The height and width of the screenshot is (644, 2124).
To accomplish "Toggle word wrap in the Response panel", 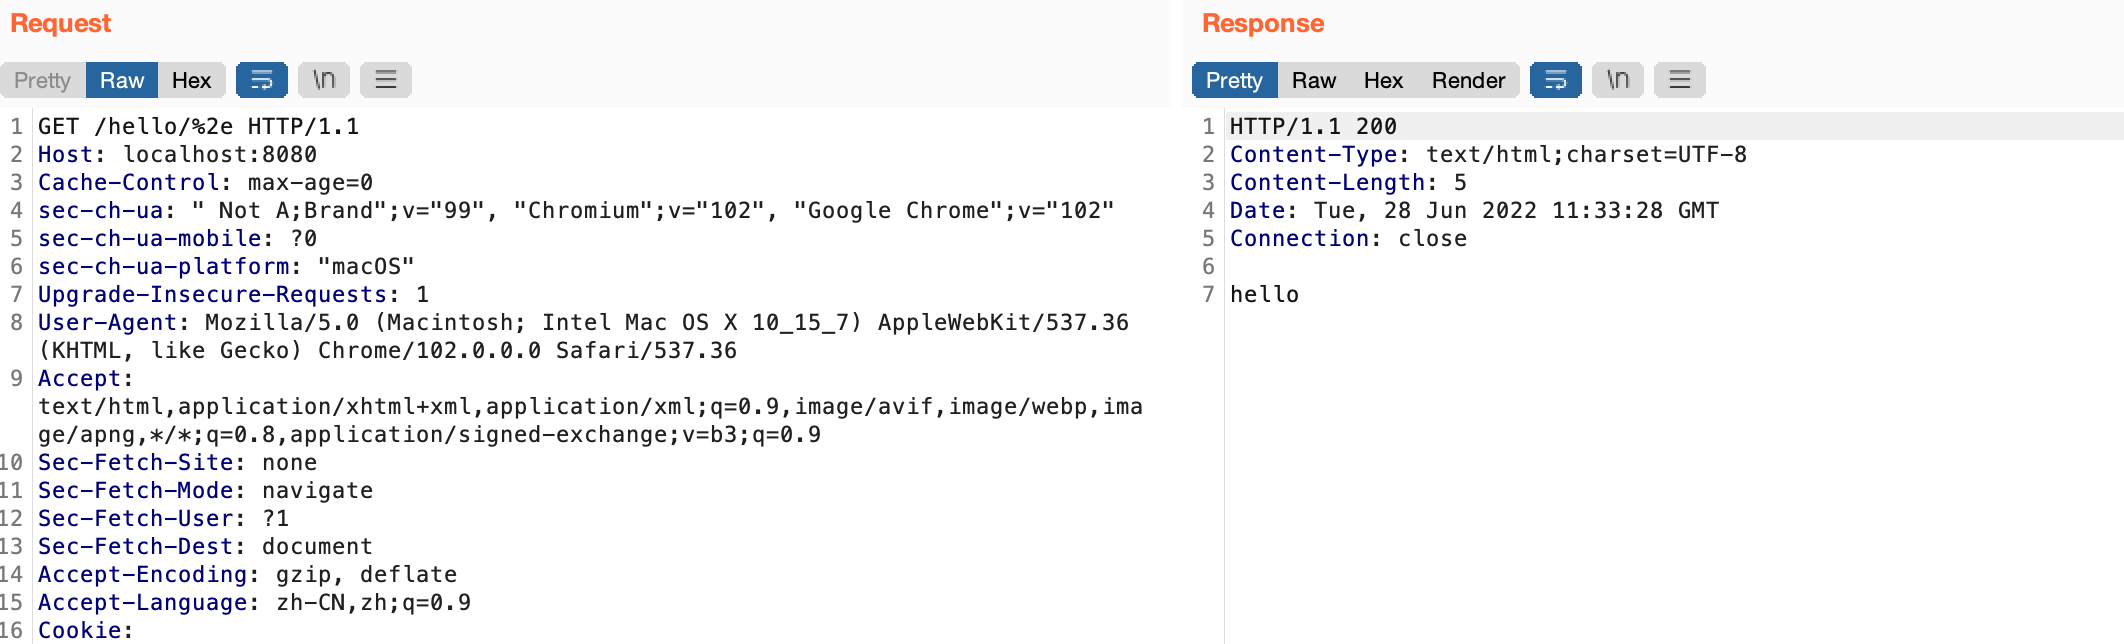I will (x=1556, y=80).
